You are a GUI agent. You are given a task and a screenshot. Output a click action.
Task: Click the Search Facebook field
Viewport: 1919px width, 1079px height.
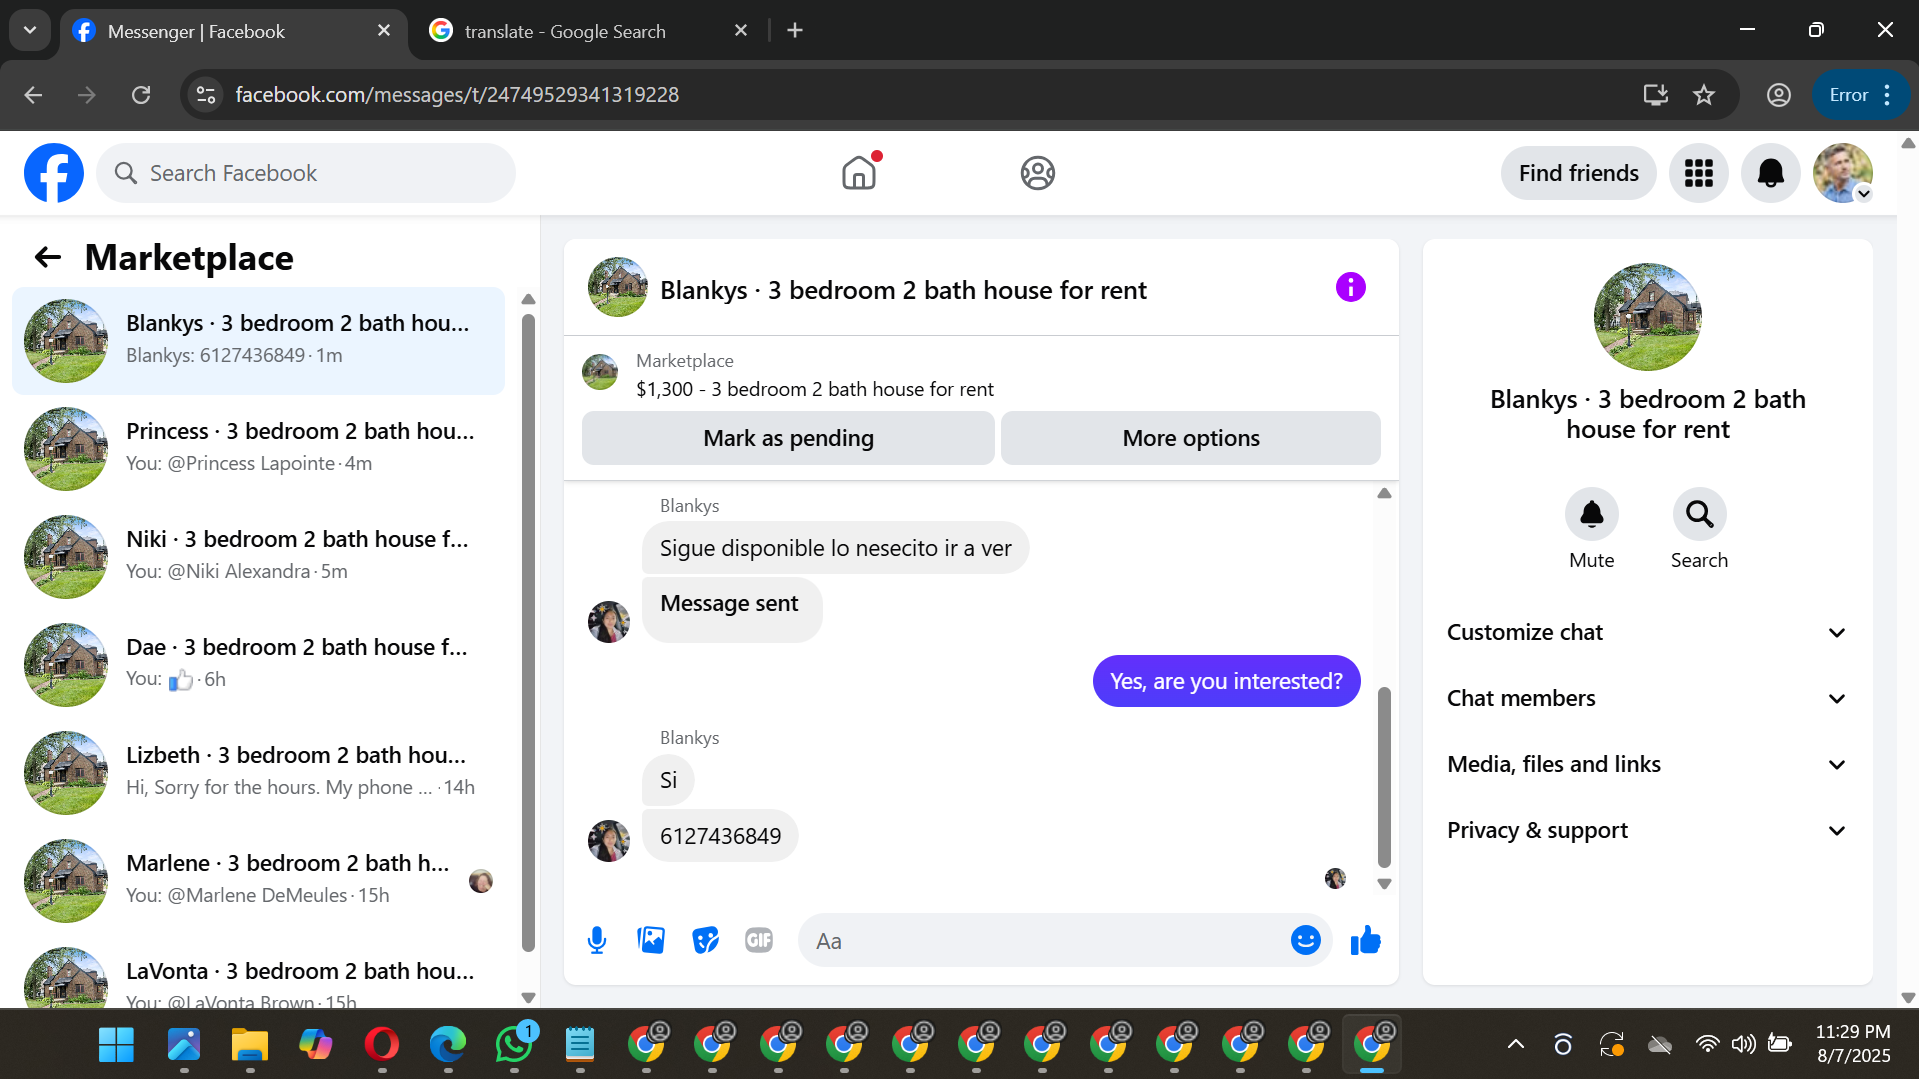[306, 173]
